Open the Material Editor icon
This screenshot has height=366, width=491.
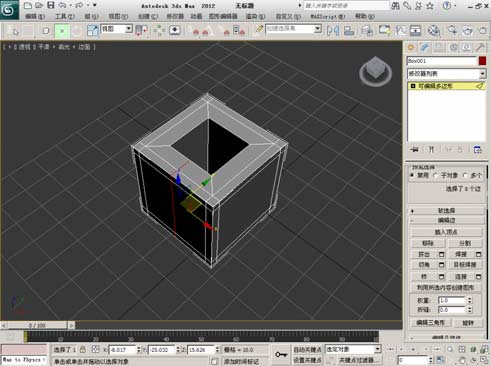tap(434, 31)
